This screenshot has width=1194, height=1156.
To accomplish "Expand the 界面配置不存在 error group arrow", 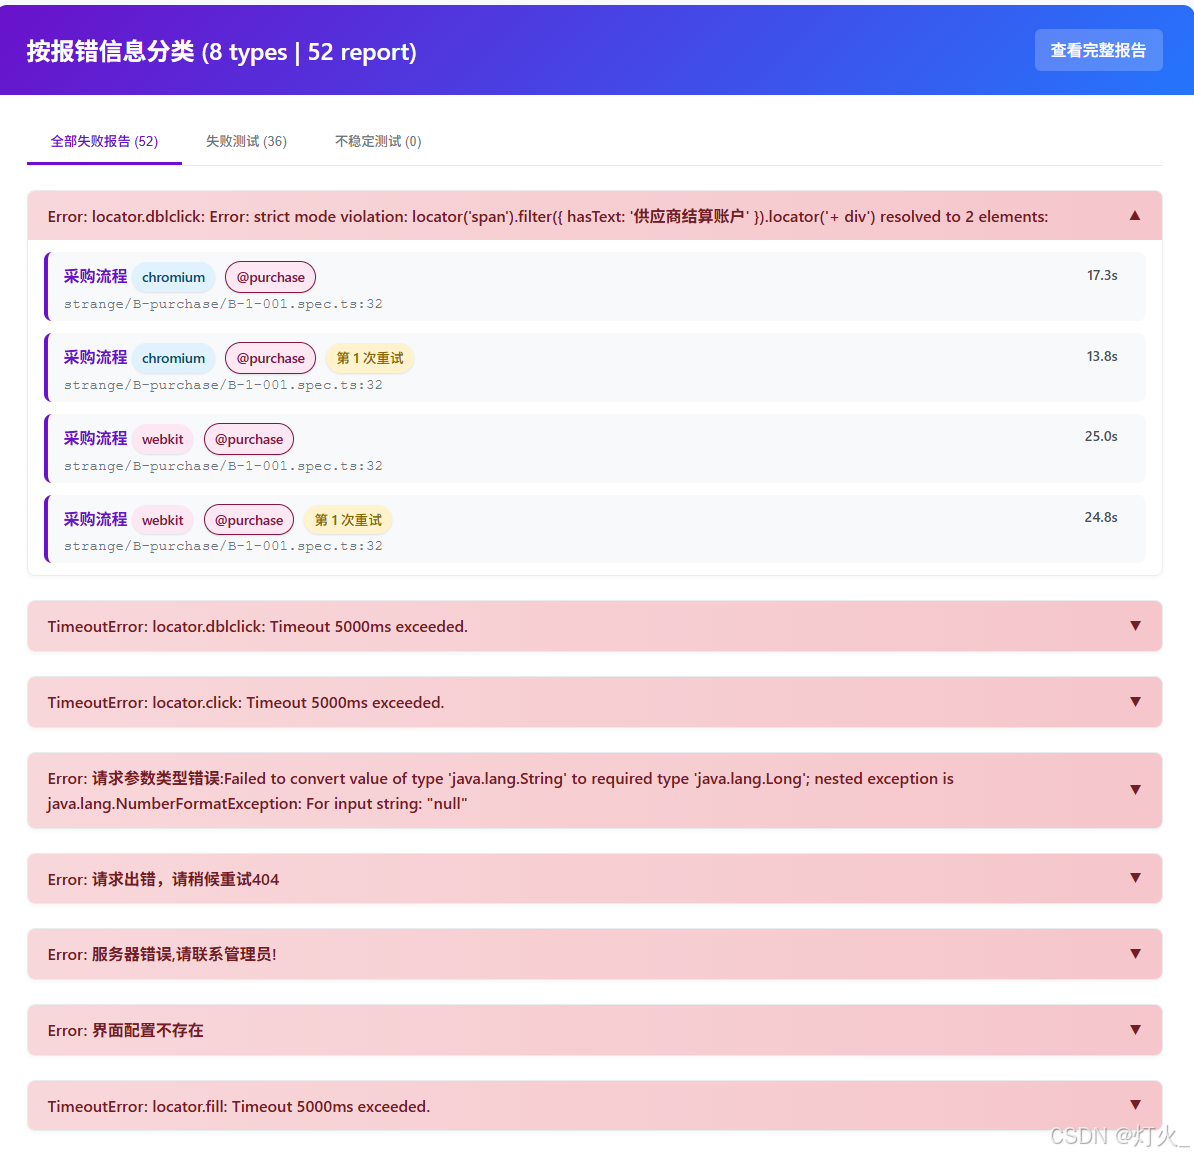I will 1135,1030.
